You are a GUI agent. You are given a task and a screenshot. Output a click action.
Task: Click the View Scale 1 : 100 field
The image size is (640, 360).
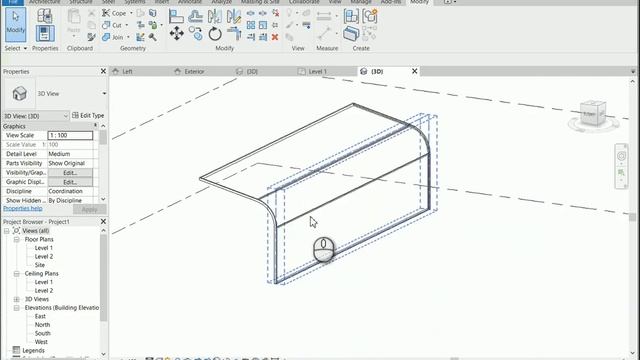pos(70,135)
